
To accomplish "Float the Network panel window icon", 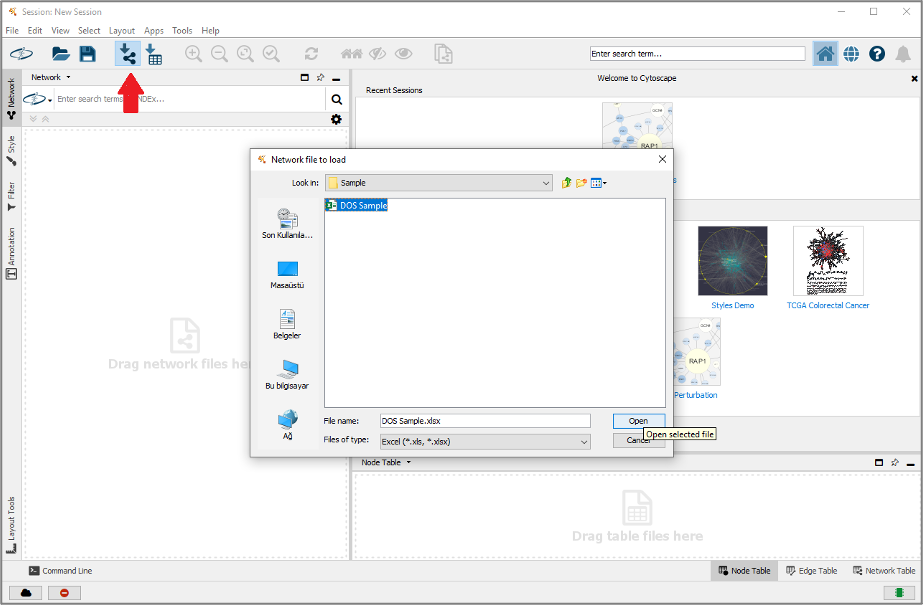I will coord(305,77).
